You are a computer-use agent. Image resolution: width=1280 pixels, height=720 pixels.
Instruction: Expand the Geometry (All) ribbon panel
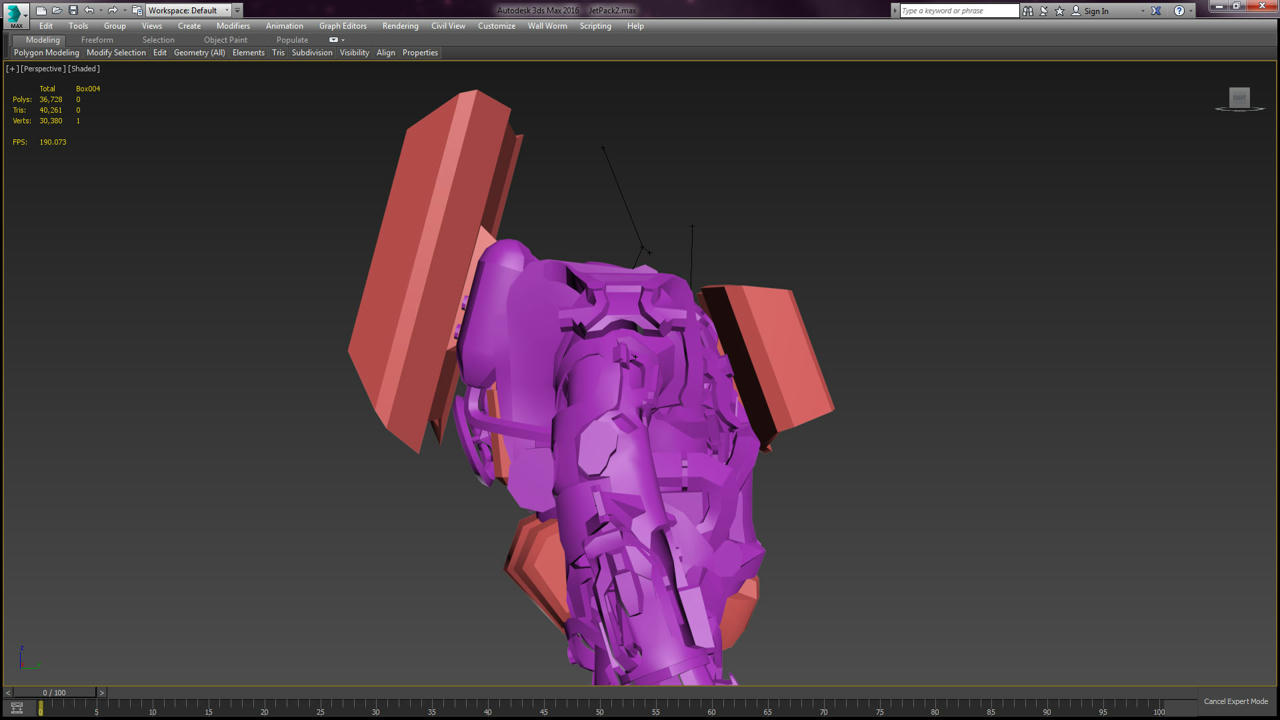click(x=199, y=53)
